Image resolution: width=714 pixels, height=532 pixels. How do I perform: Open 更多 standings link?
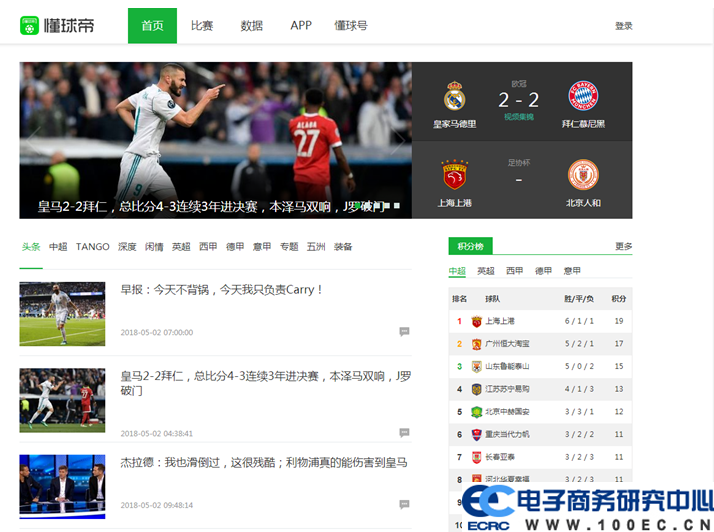point(623,246)
